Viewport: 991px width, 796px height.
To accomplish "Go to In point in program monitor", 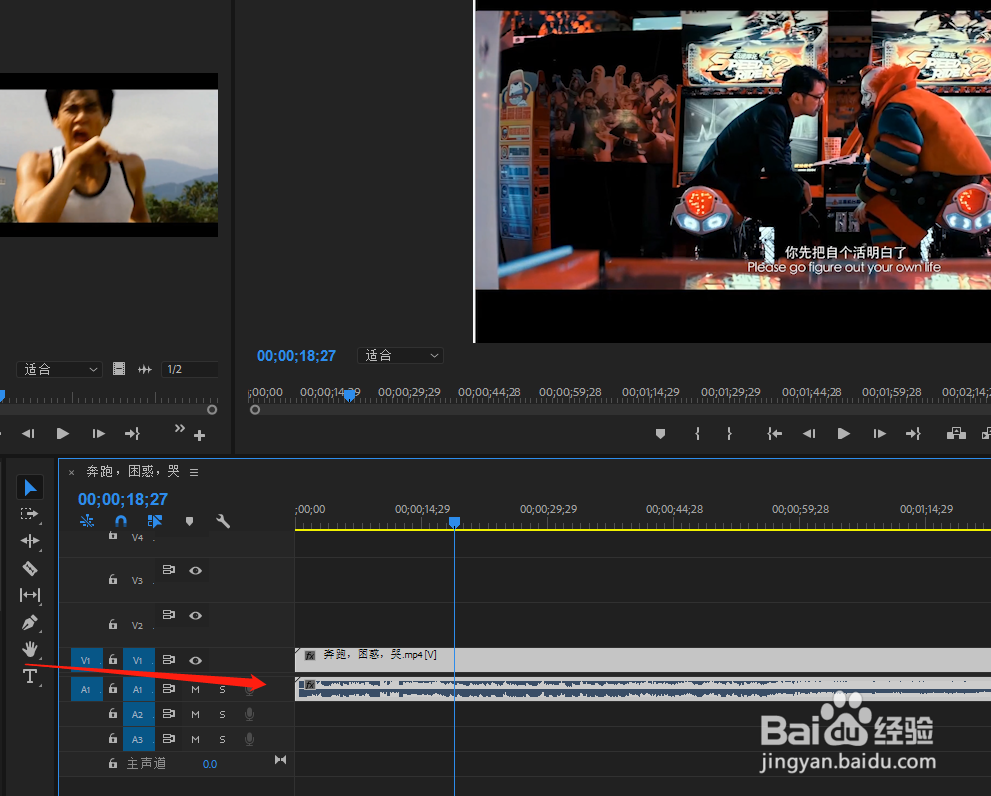I will (x=774, y=434).
